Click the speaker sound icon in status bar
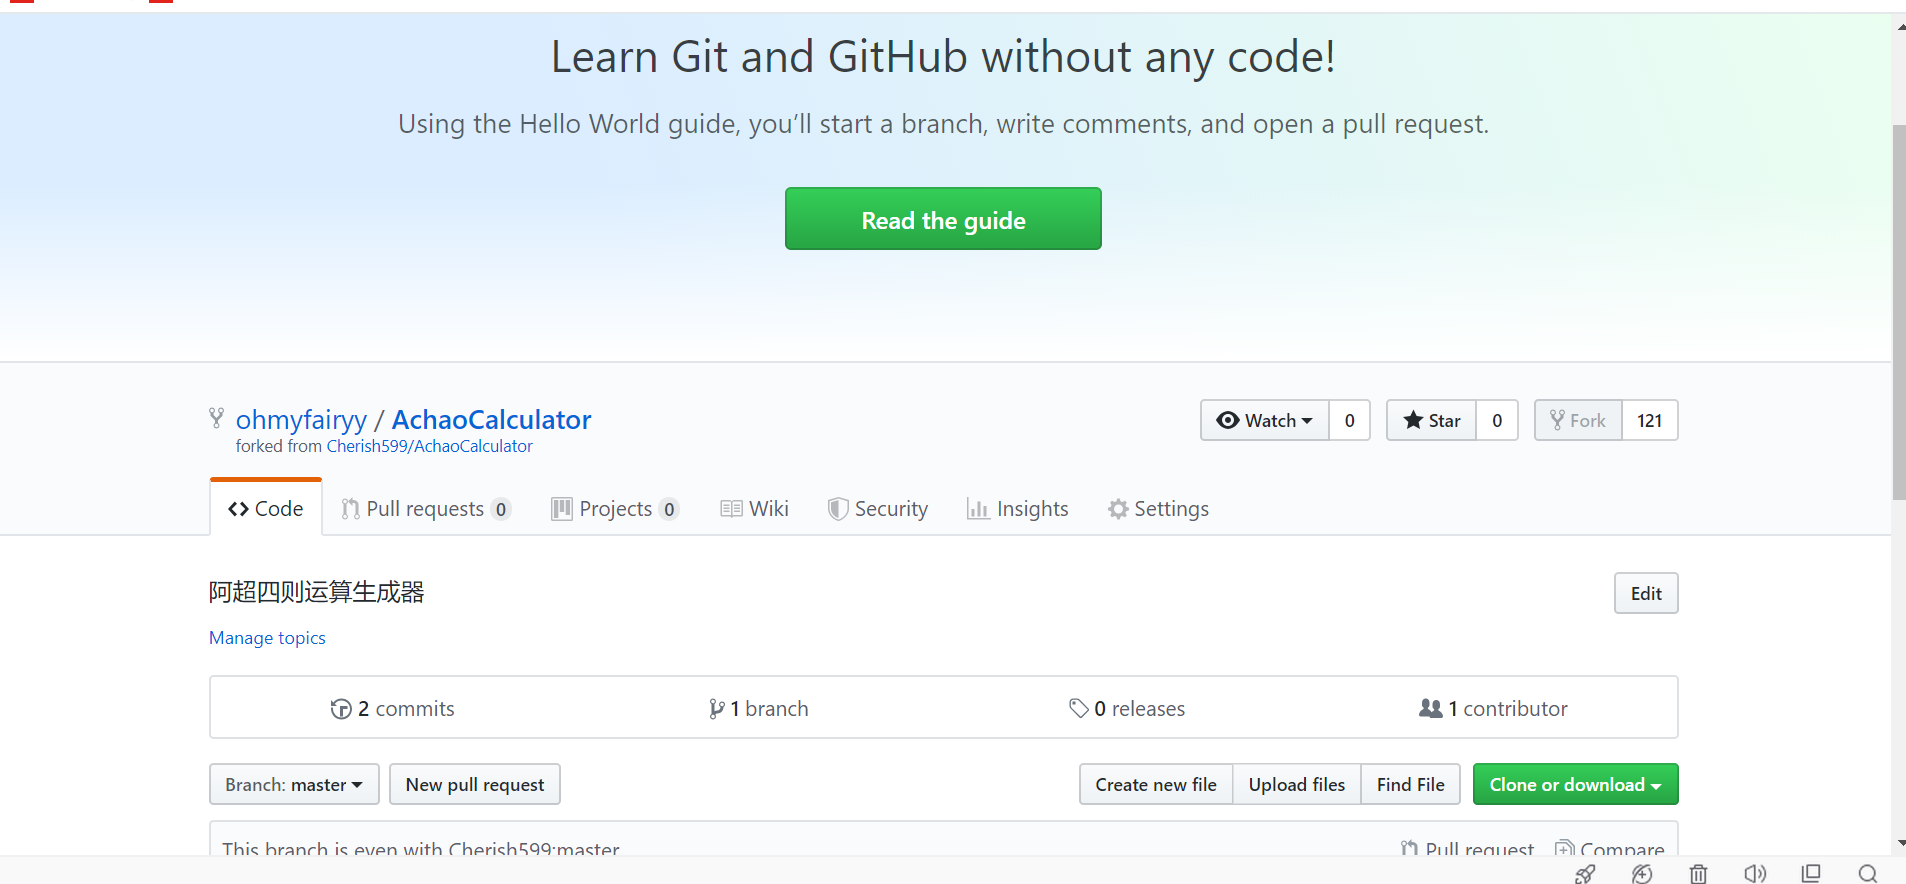This screenshot has width=1906, height=884. click(x=1755, y=874)
